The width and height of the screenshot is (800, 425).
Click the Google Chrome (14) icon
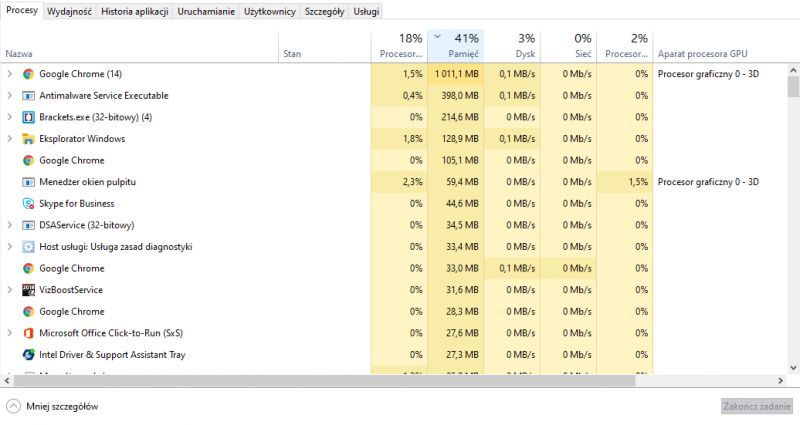29,74
